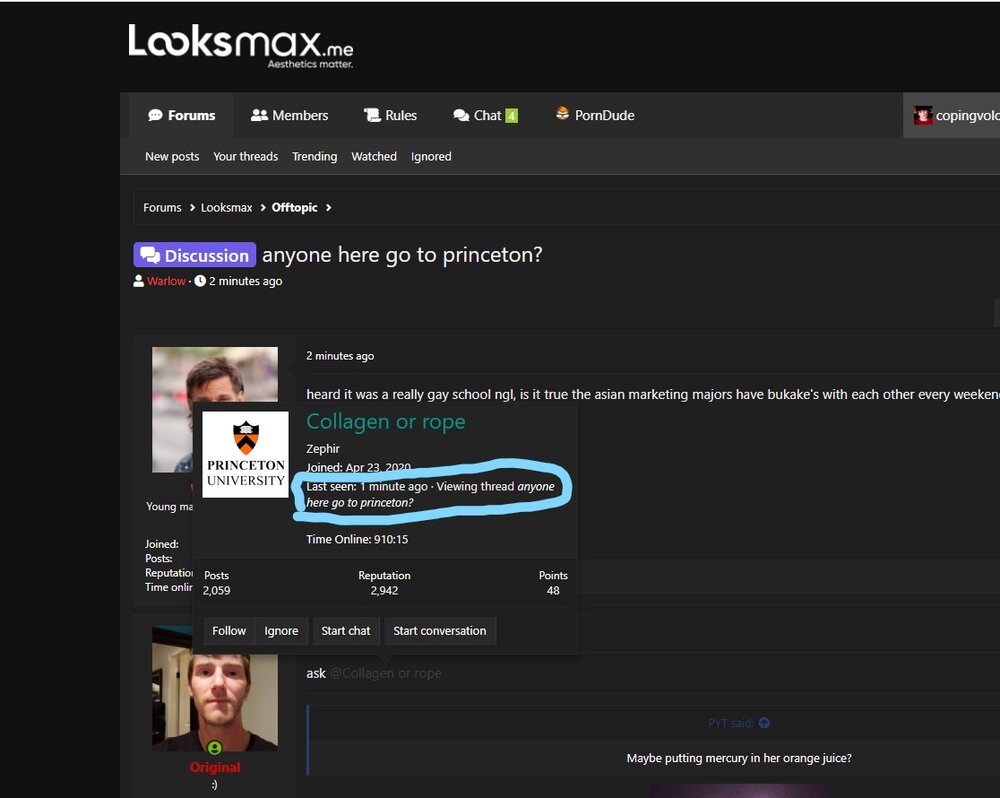1000x798 pixels.
Task: Open the Rules tab
Action: [390, 115]
